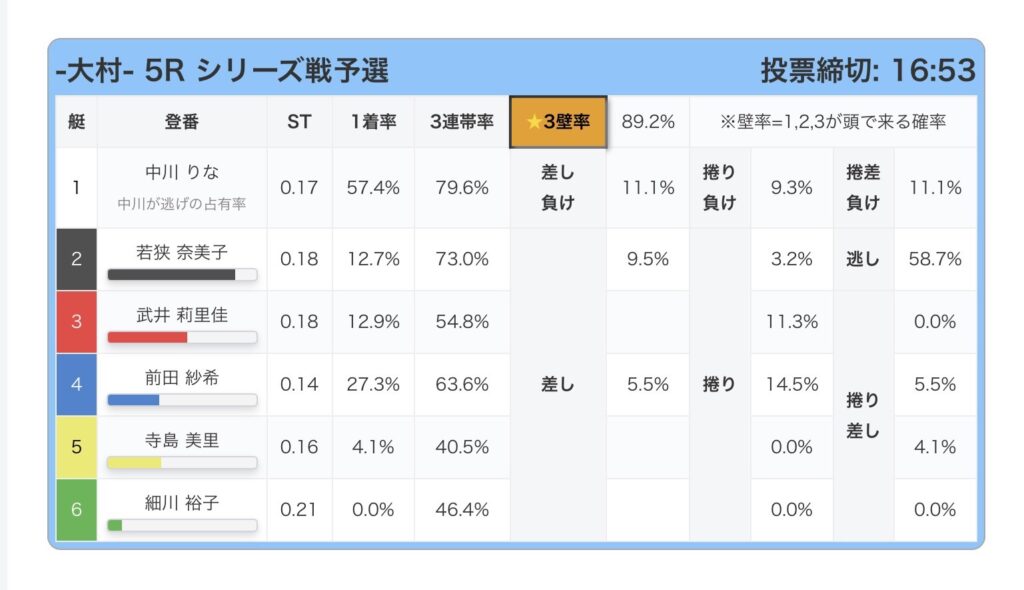Click the yellow boat number 5 badge

click(76, 447)
